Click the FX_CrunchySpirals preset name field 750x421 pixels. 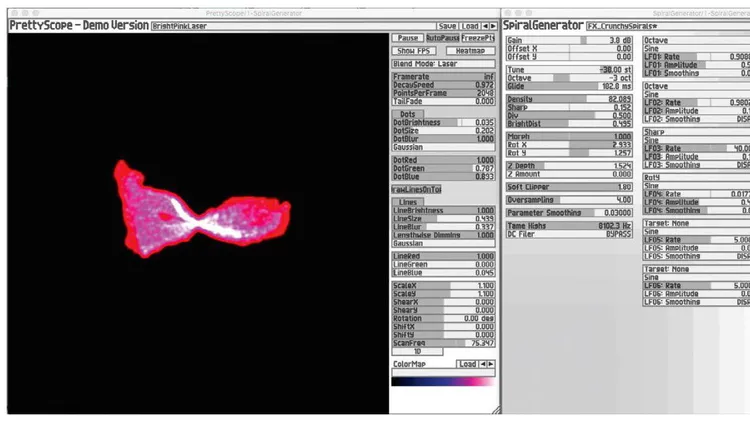tap(668, 26)
